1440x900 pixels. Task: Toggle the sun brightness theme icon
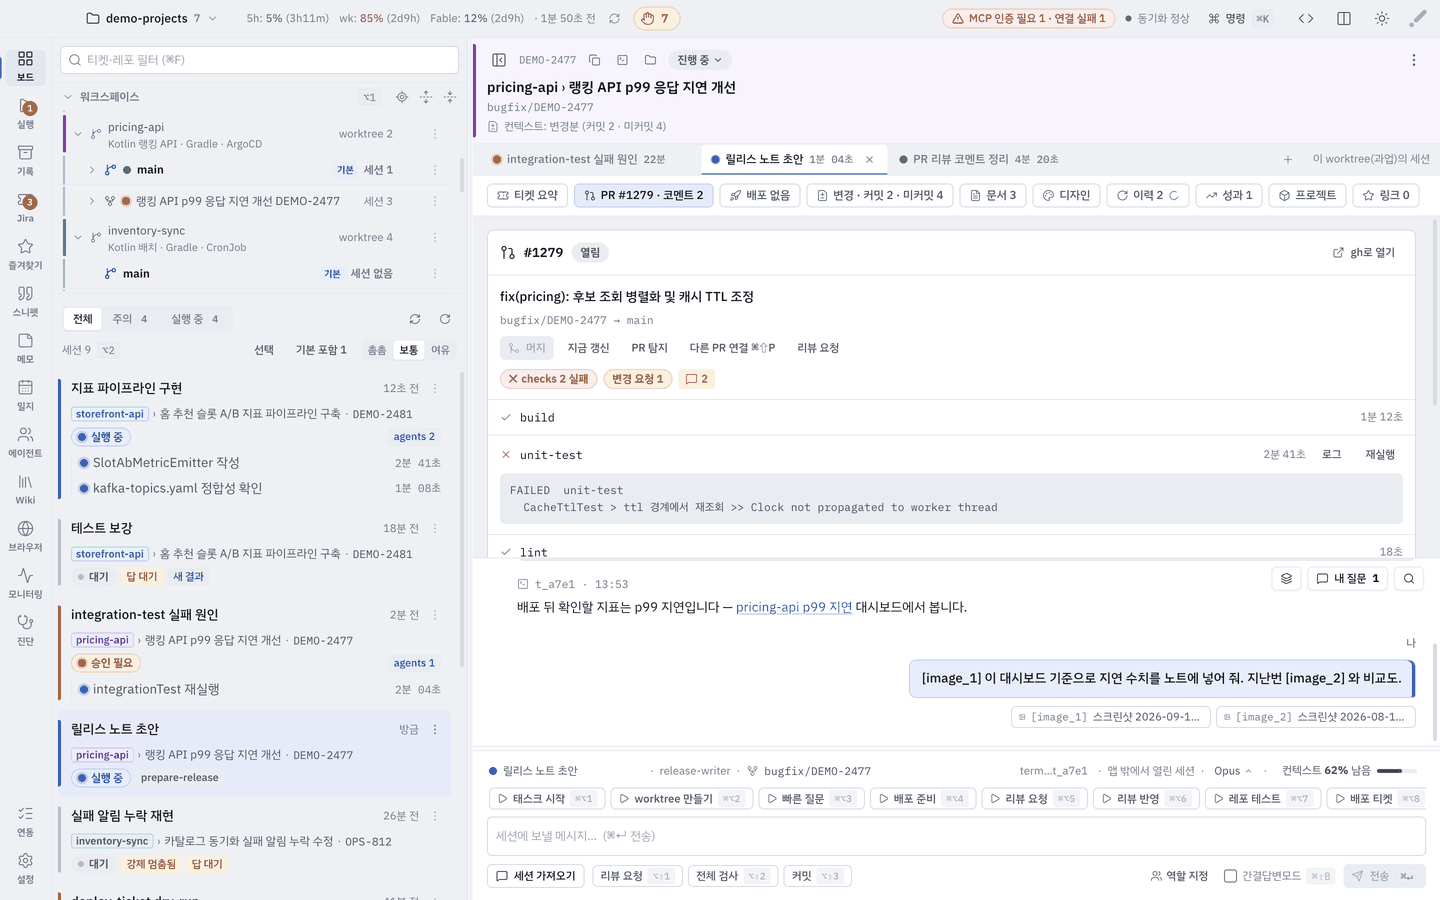pyautogui.click(x=1382, y=18)
